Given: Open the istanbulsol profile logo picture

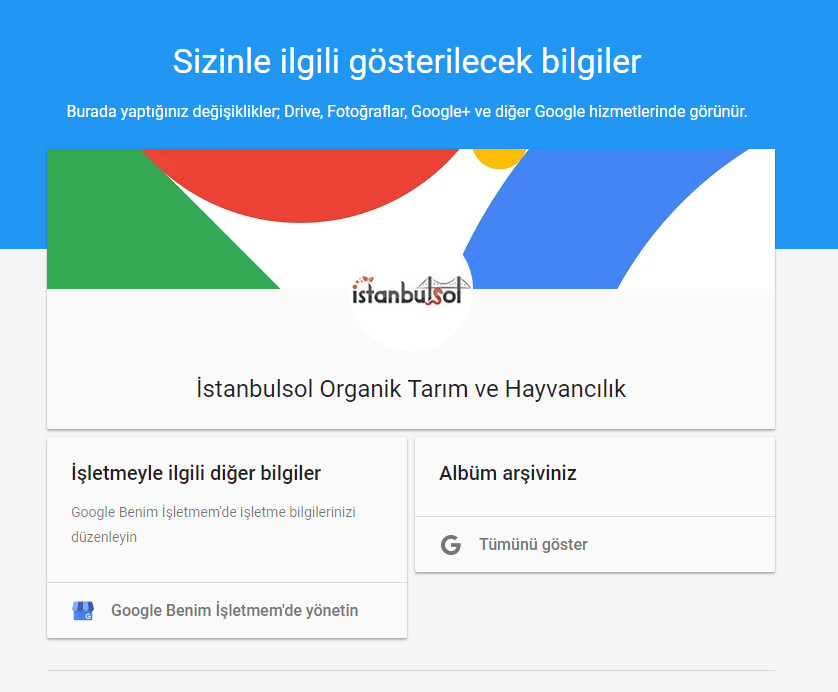Looking at the screenshot, I should click(411, 291).
